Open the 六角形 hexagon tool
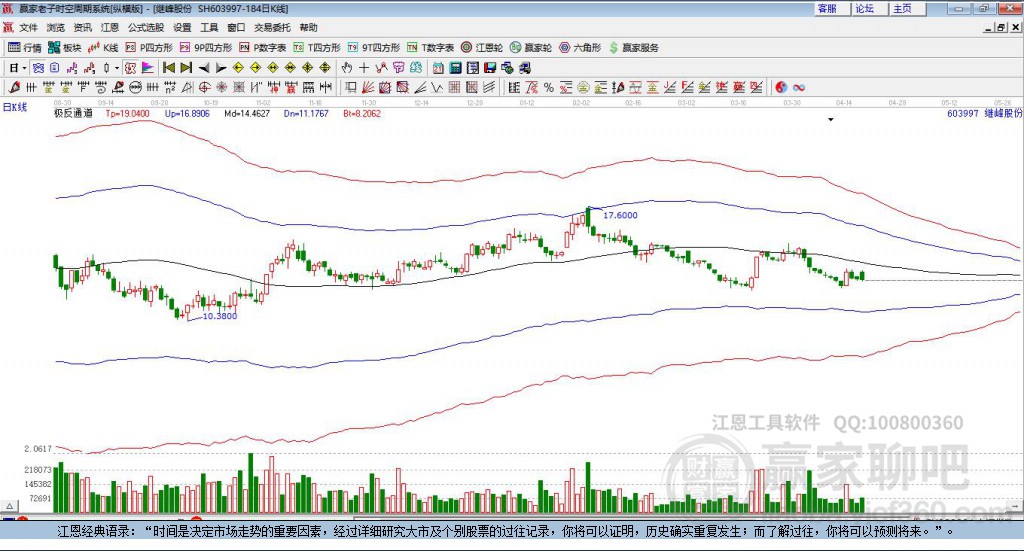The width and height of the screenshot is (1024, 551). pyautogui.click(x=580, y=48)
